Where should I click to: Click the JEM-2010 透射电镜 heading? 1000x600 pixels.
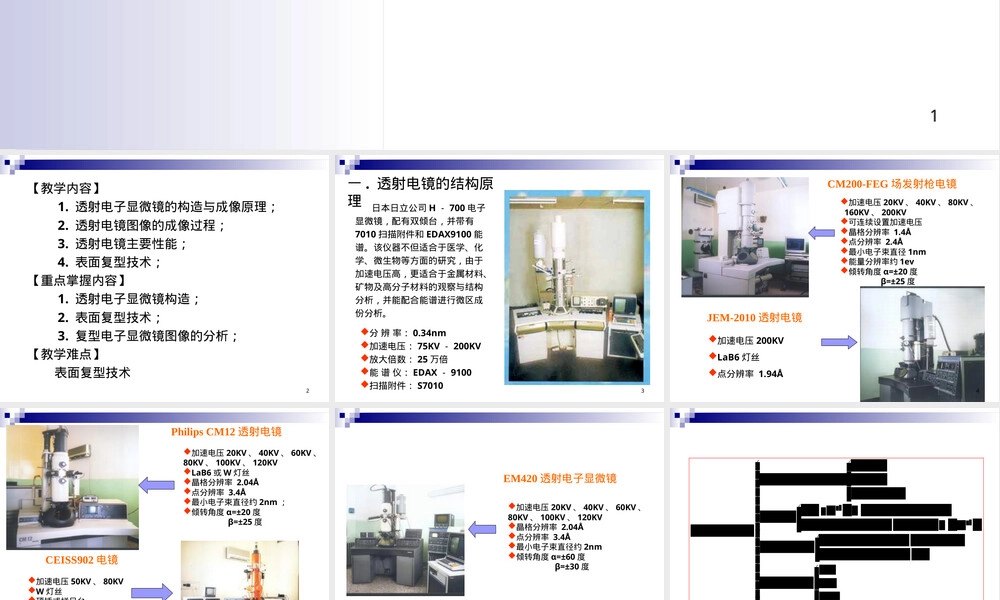click(x=754, y=318)
